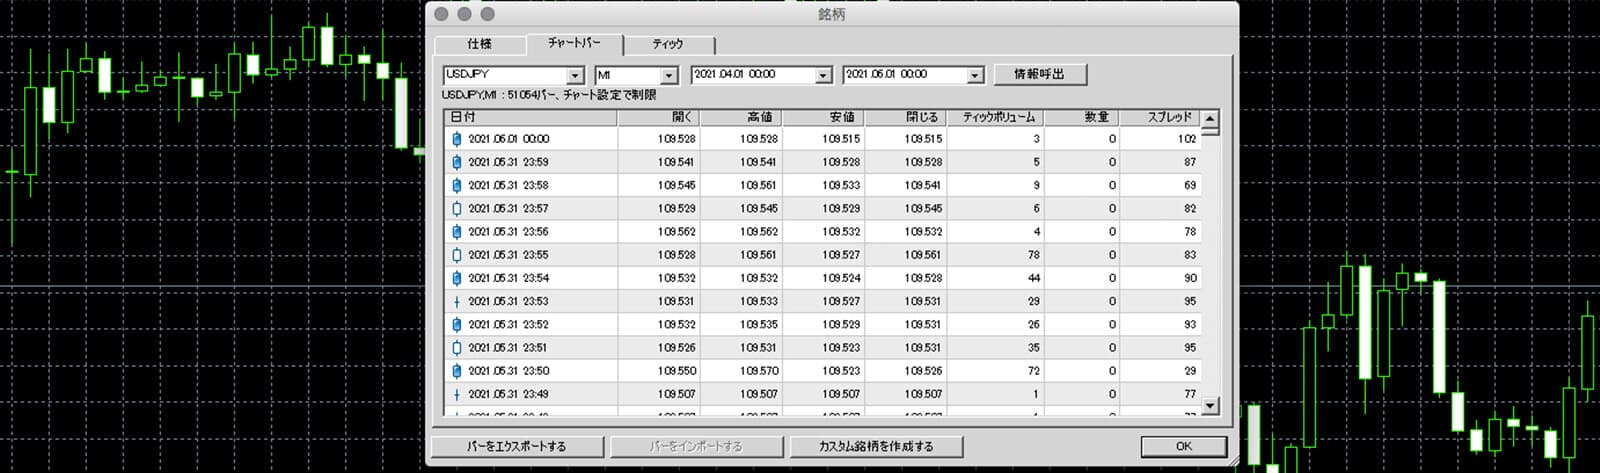This screenshot has height=473, width=1600.
Task: Switch to the 仕様 tab
Action: (479, 44)
